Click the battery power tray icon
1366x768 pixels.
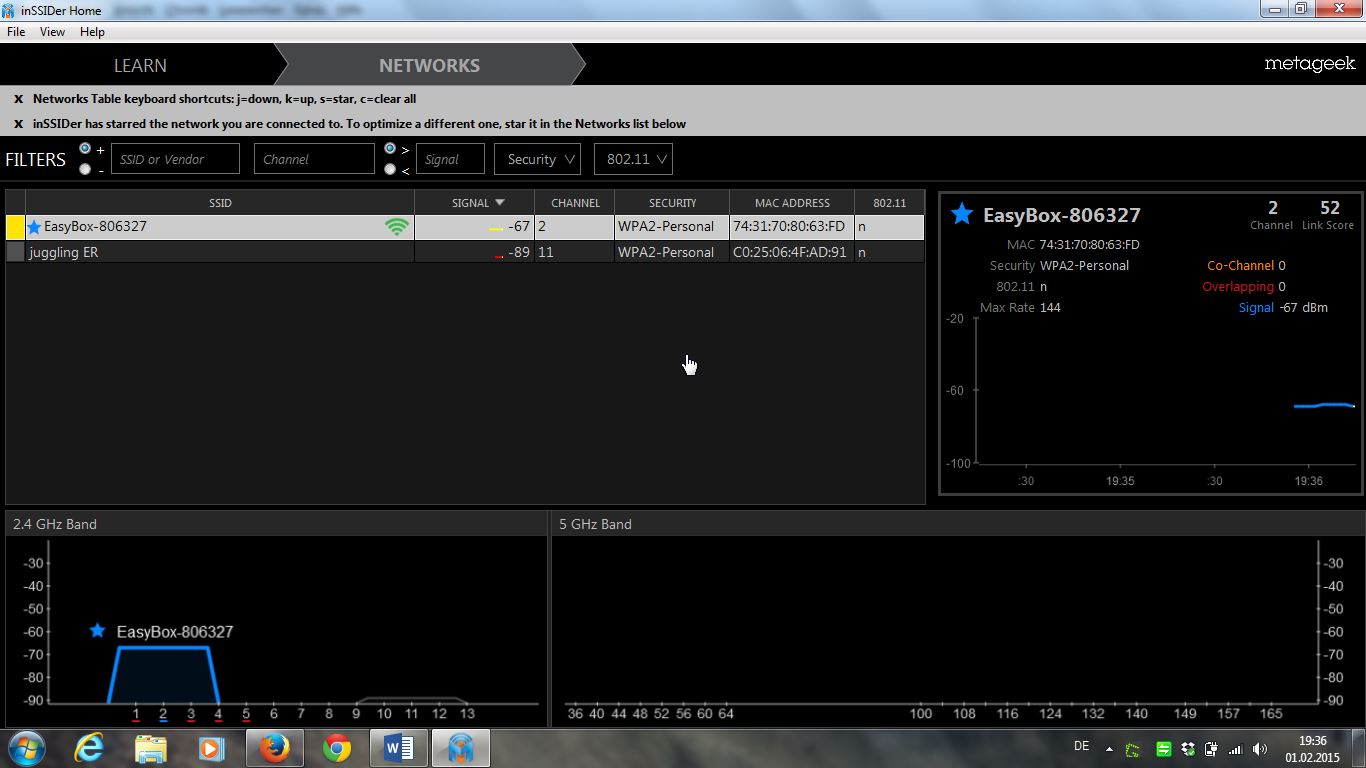pos(1211,749)
